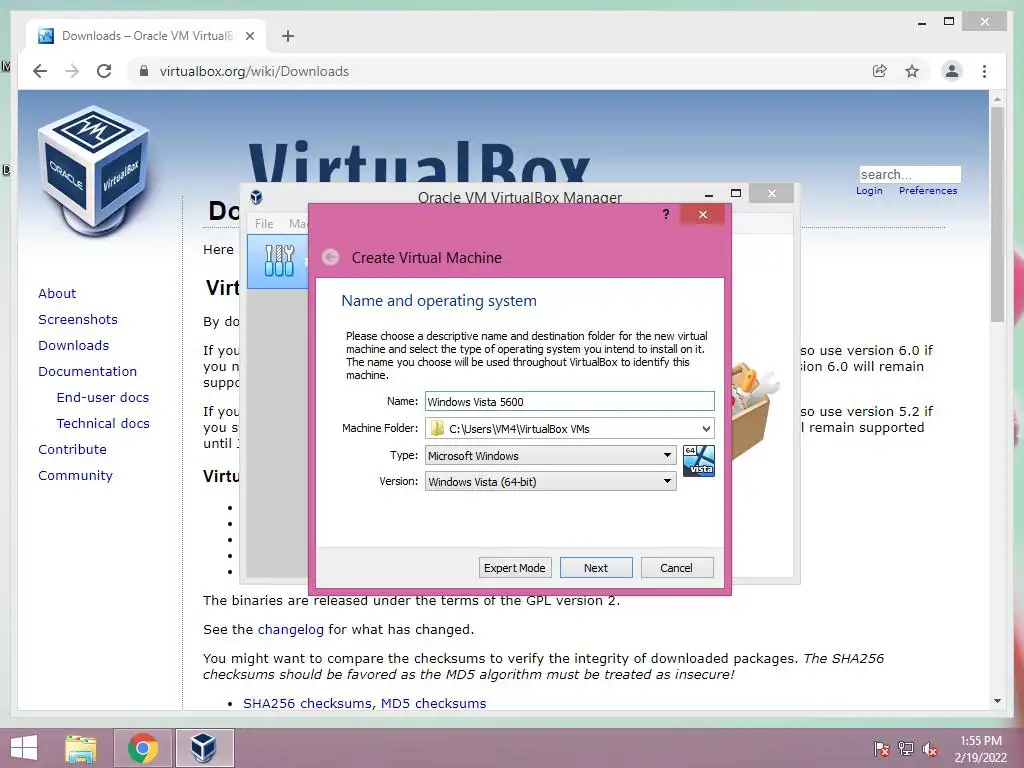Screen dimensions: 1024x768
Task: Minimize the VirtualBox Manager window
Action: [709, 194]
